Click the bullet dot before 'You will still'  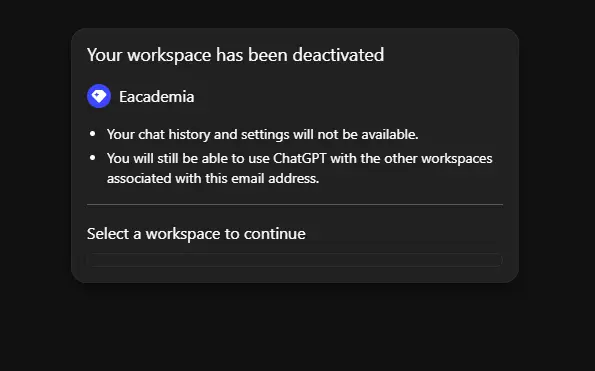pyautogui.click(x=92, y=158)
